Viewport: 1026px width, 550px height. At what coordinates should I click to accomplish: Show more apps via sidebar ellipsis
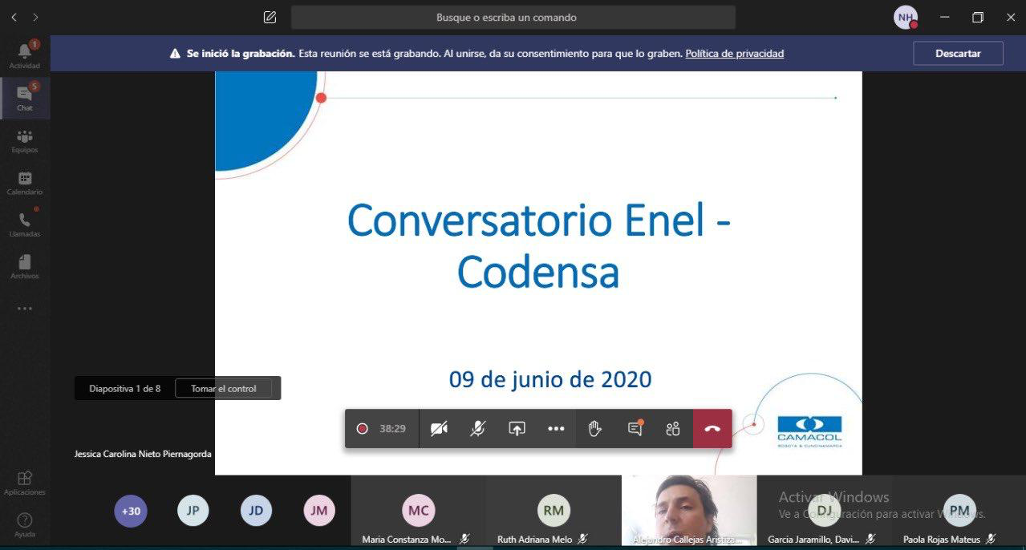click(x=25, y=309)
